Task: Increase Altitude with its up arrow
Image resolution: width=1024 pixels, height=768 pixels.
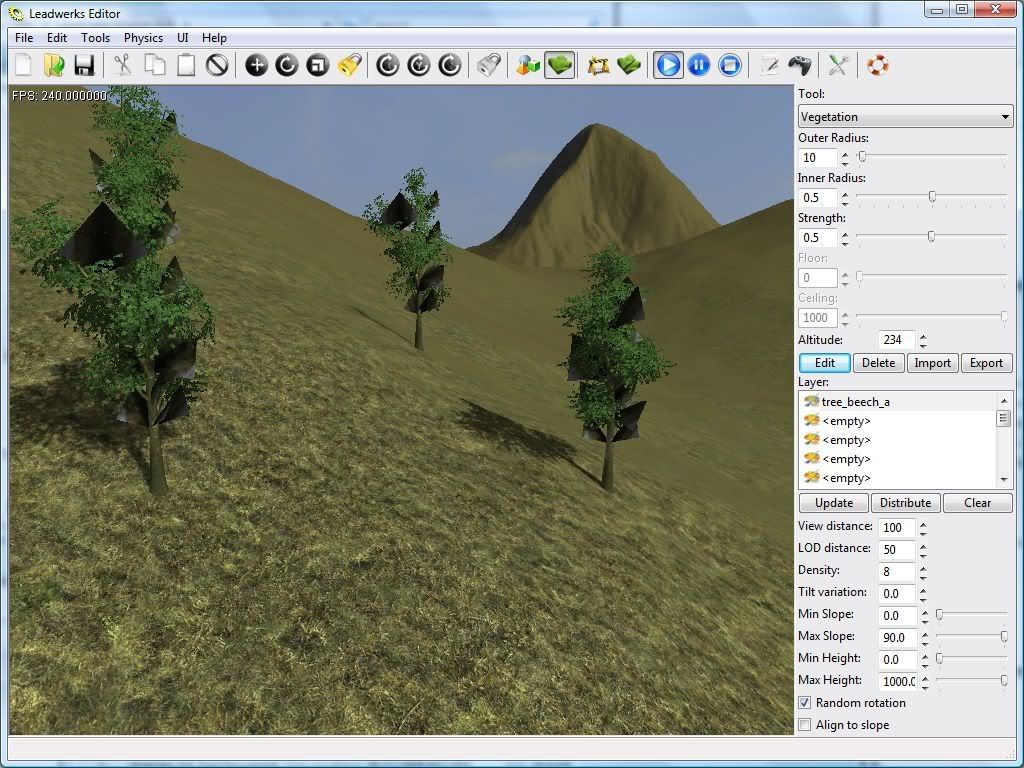Action: pyautogui.click(x=923, y=336)
